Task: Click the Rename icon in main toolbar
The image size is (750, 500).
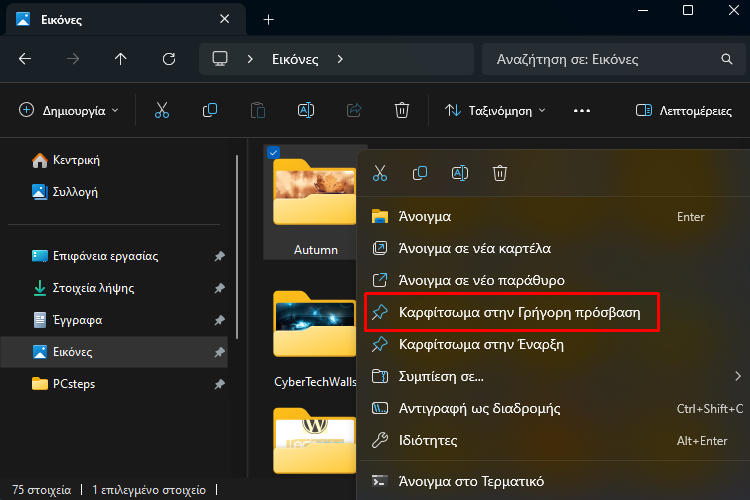Action: tap(306, 111)
